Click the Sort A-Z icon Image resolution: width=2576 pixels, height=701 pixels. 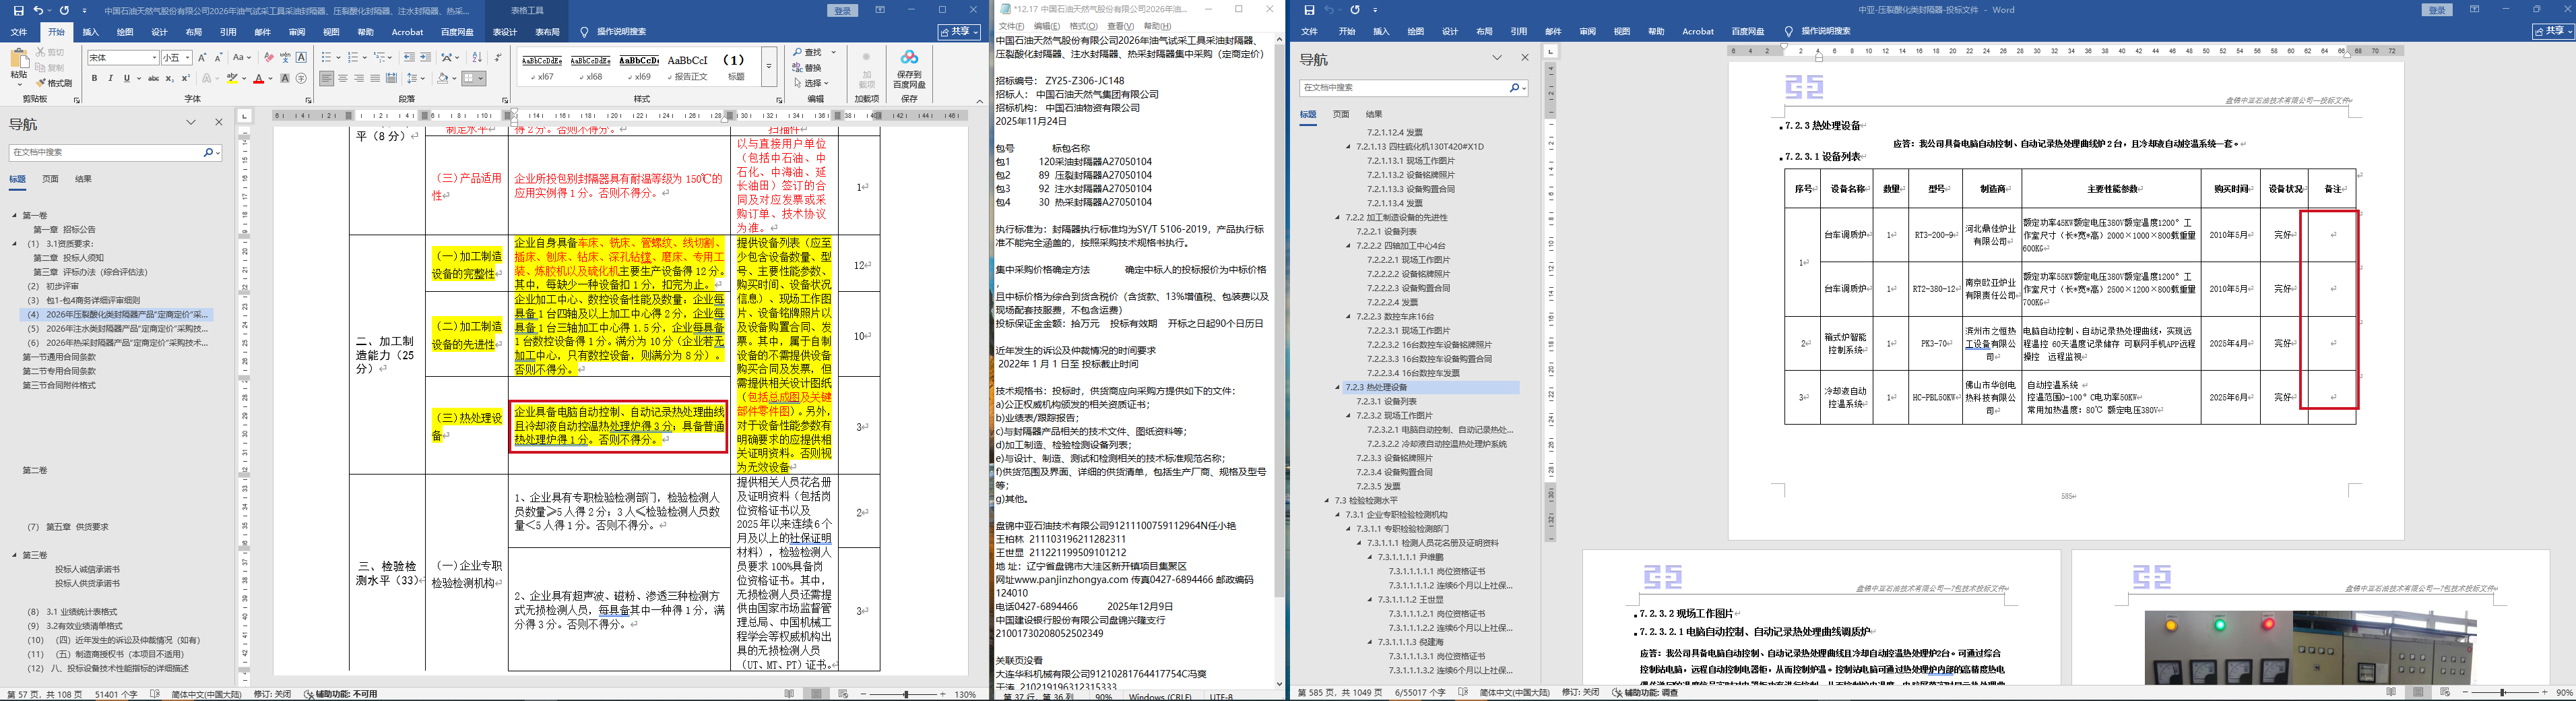pyautogui.click(x=477, y=58)
